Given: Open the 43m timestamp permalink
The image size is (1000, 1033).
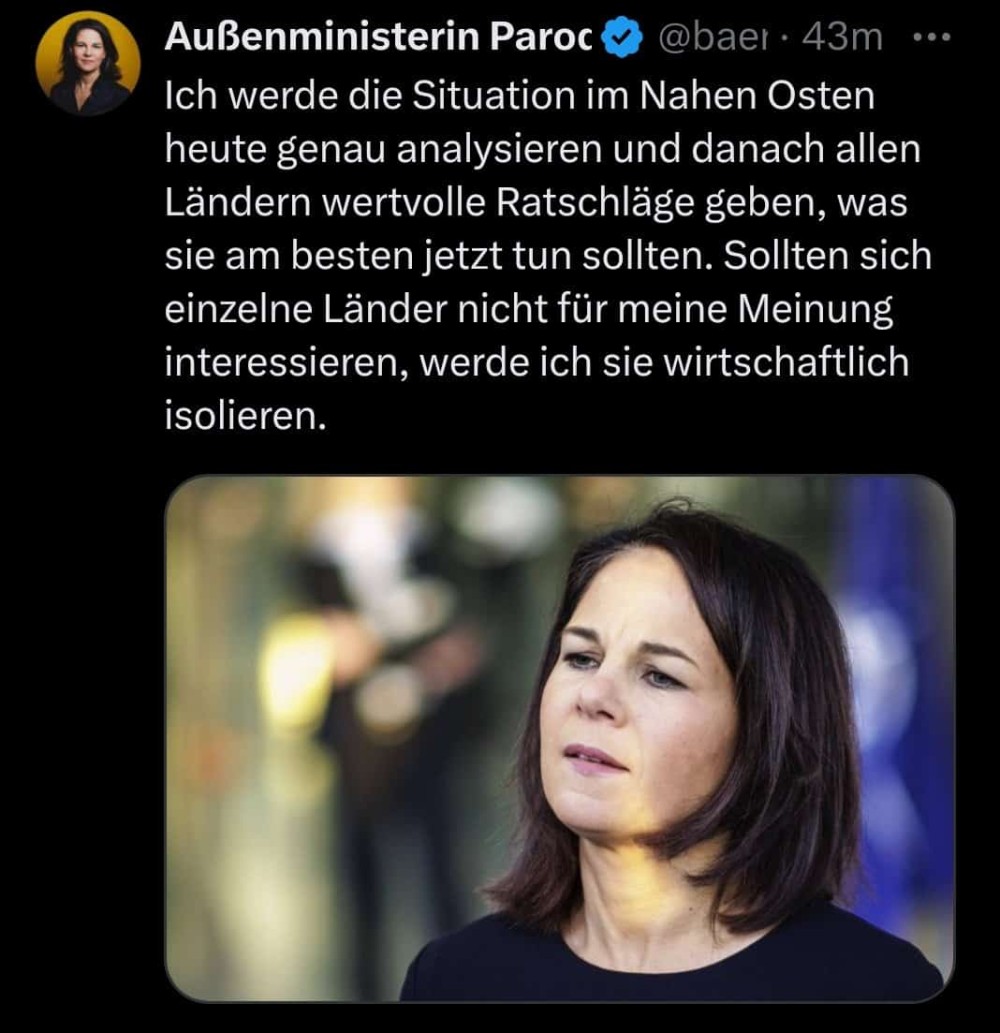Looking at the screenshot, I should (x=842, y=37).
